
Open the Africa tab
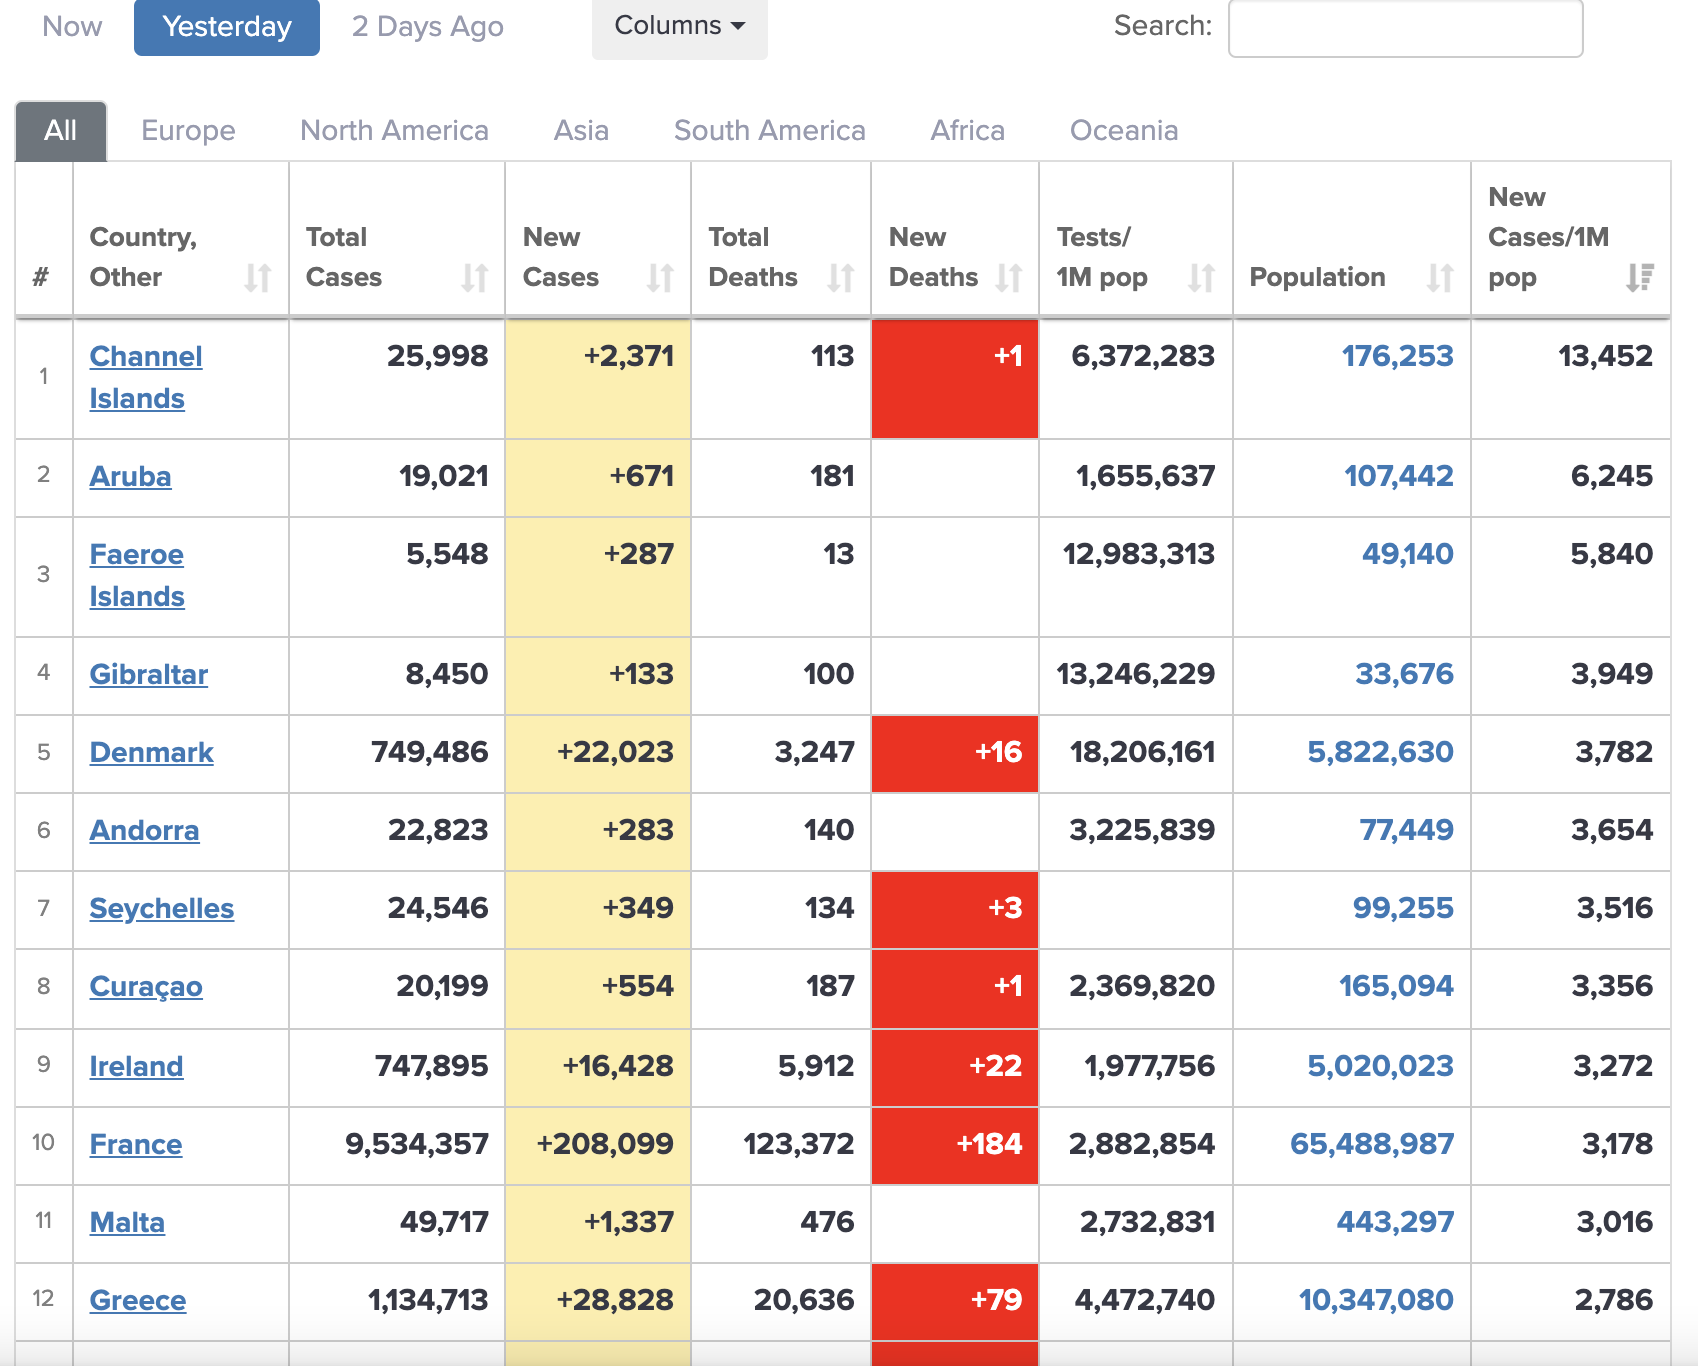tap(967, 131)
